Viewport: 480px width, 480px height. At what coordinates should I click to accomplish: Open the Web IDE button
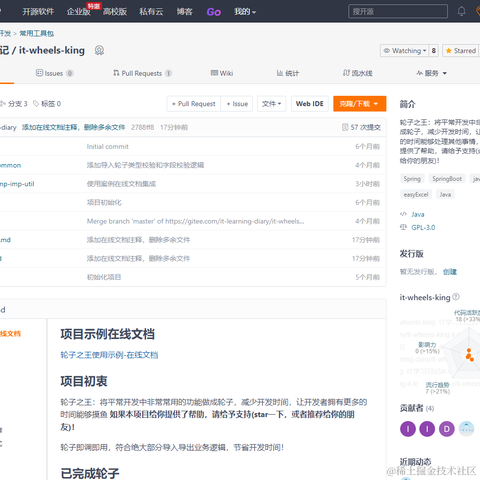[310, 104]
